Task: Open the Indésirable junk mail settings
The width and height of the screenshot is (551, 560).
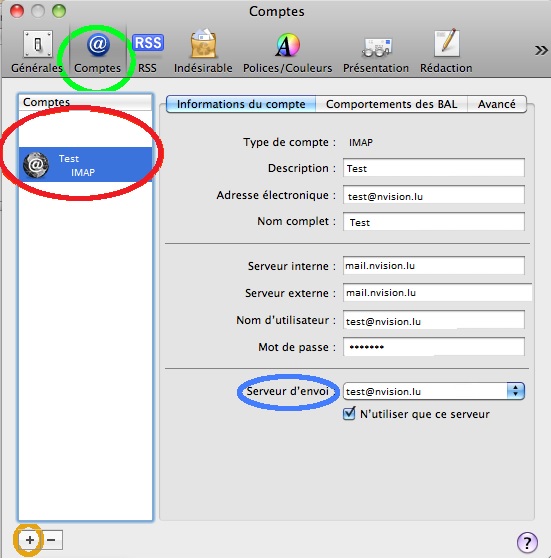Action: click(x=203, y=52)
